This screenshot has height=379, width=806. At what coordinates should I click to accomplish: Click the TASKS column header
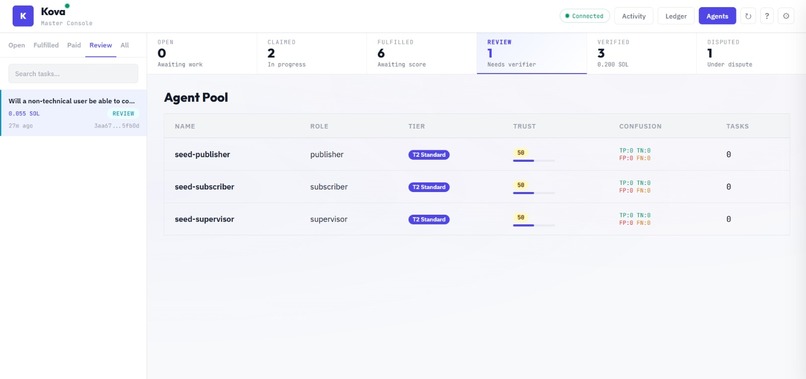click(x=738, y=126)
